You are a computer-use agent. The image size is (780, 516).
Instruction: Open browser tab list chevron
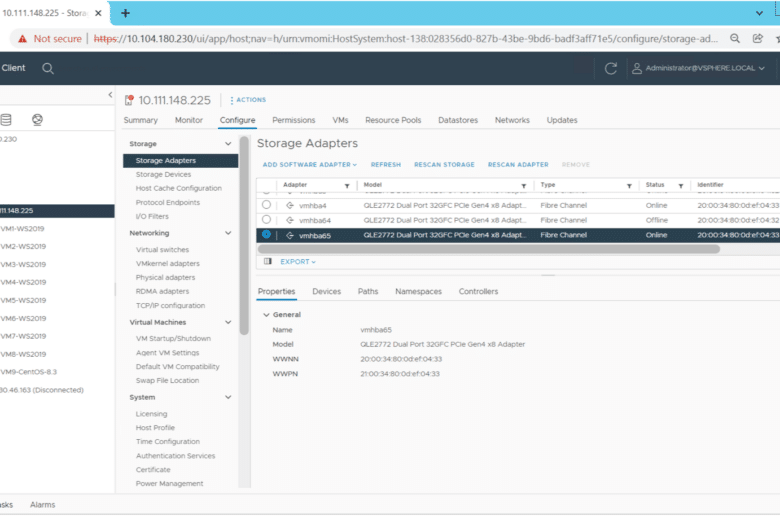pyautogui.click(x=759, y=13)
